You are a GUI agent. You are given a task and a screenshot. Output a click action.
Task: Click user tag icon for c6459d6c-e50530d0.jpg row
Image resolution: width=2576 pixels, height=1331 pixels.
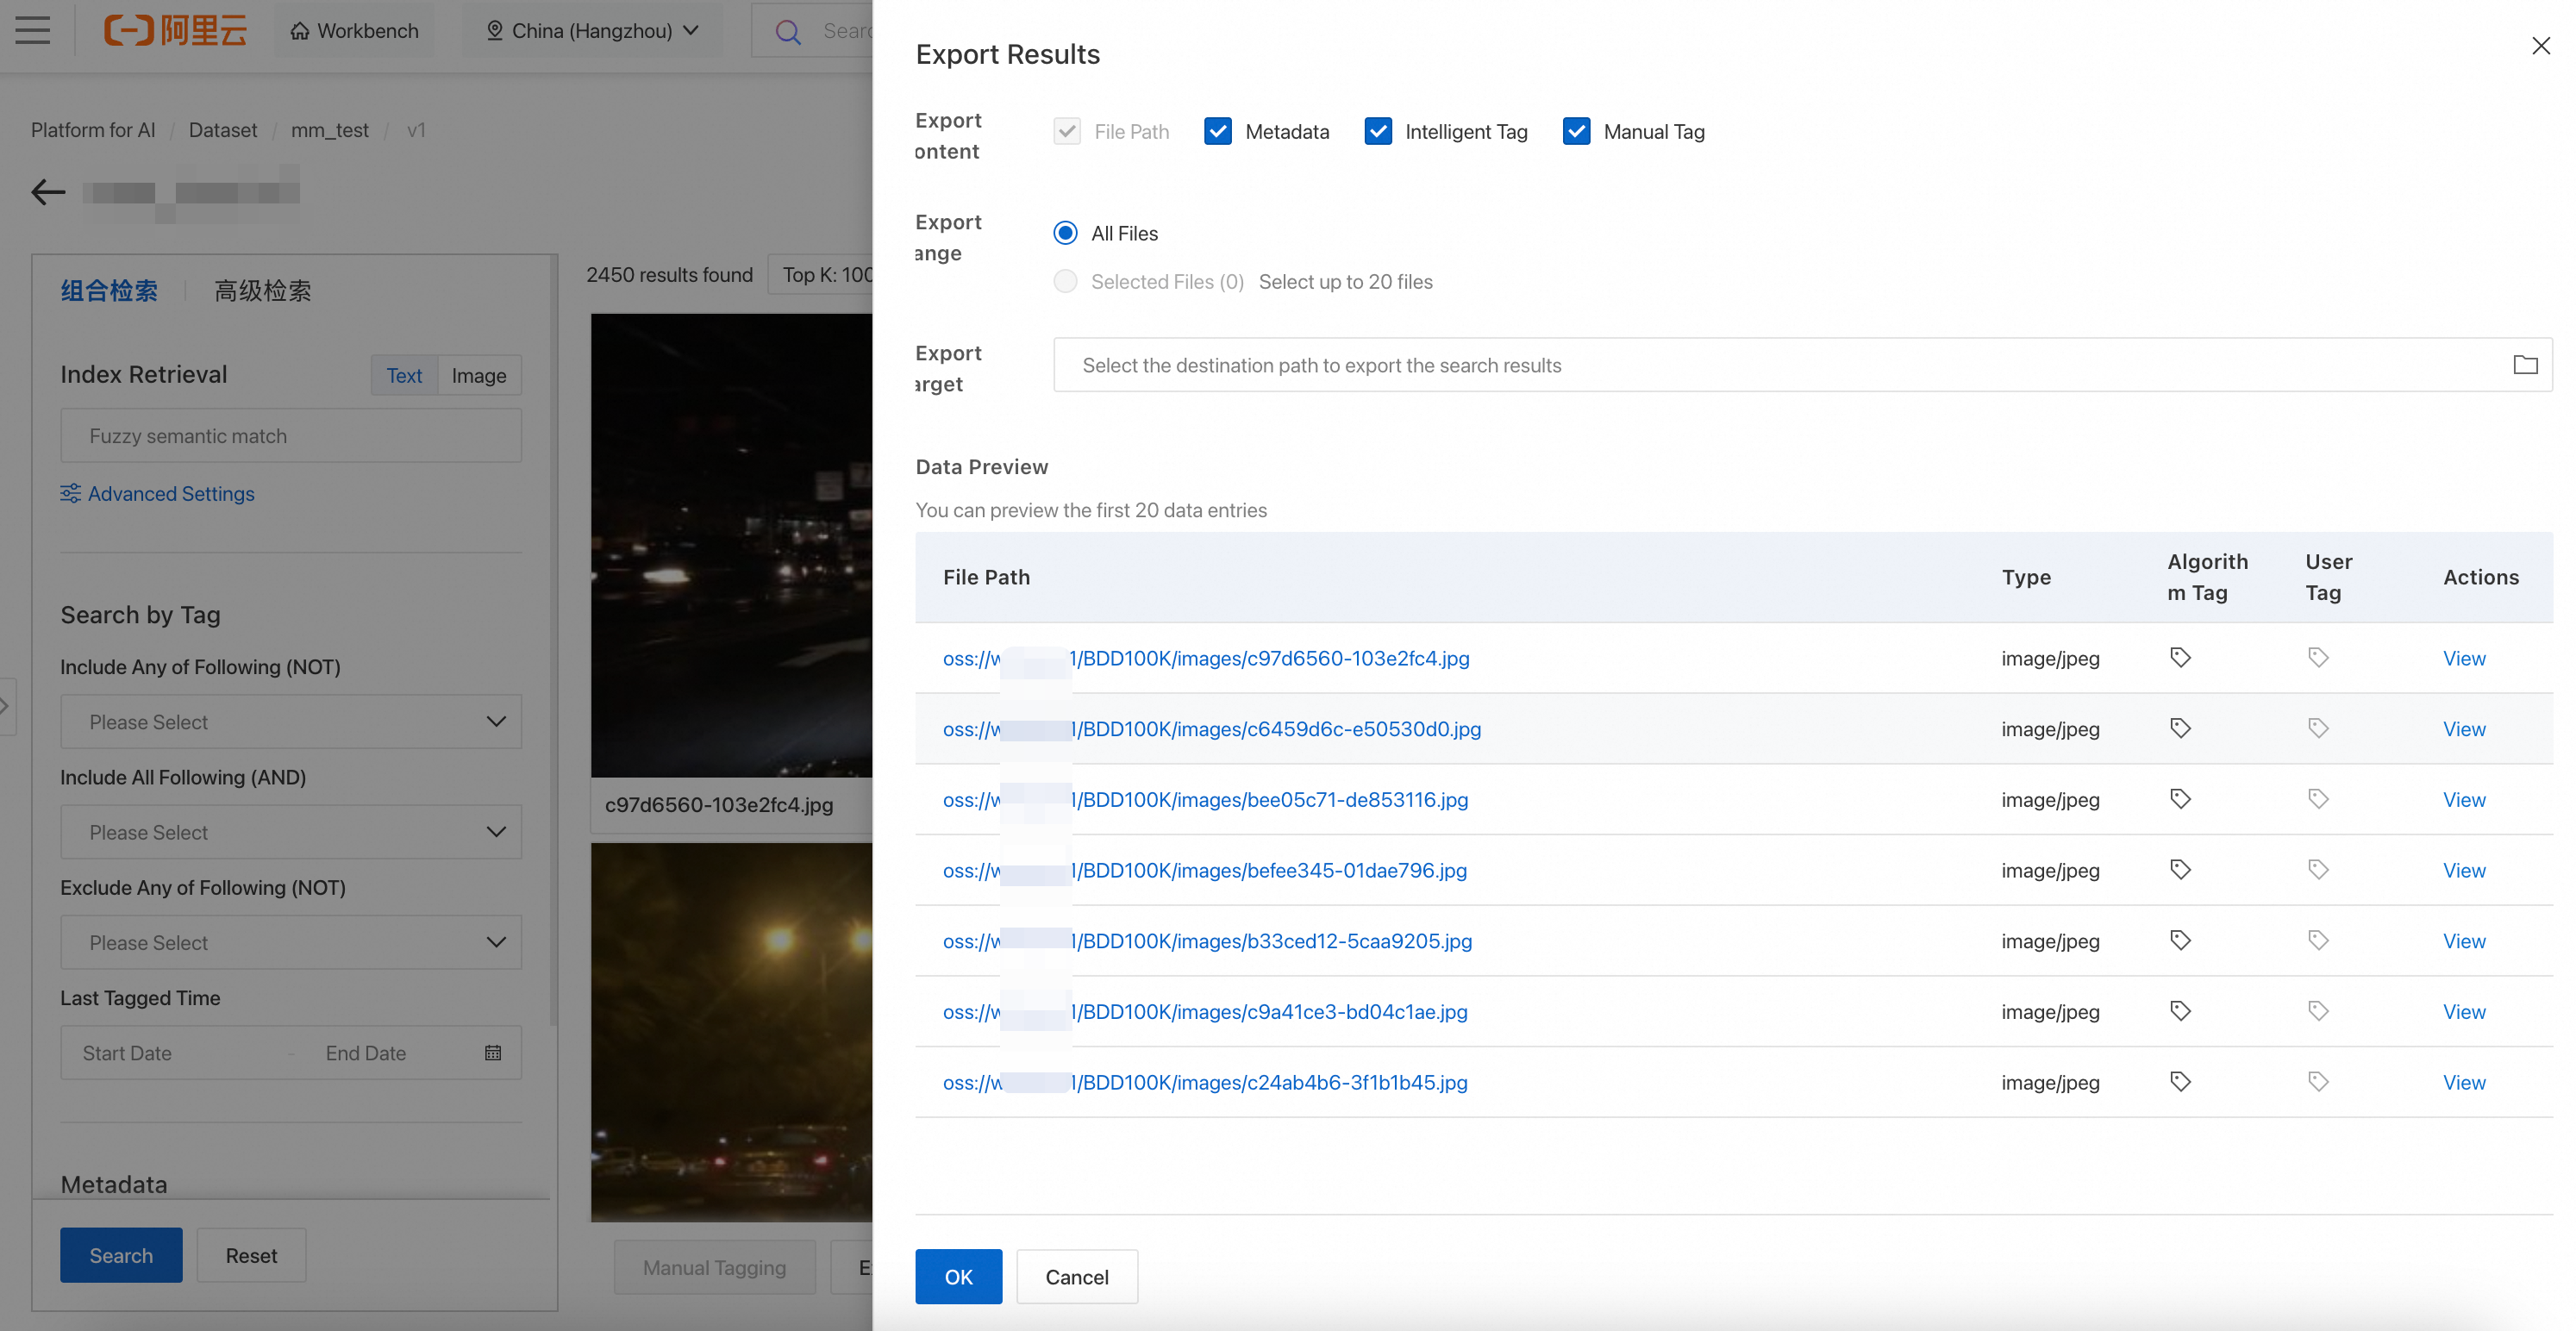tap(2318, 729)
